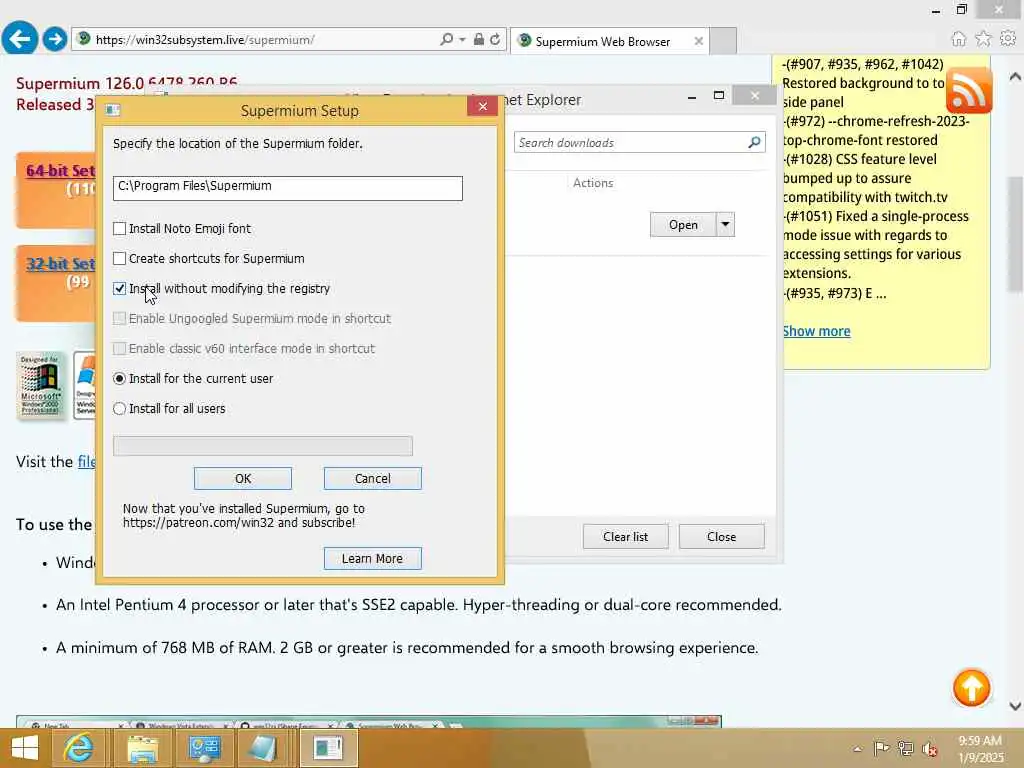
Task: Click the network tray icon
Action: tap(906, 748)
